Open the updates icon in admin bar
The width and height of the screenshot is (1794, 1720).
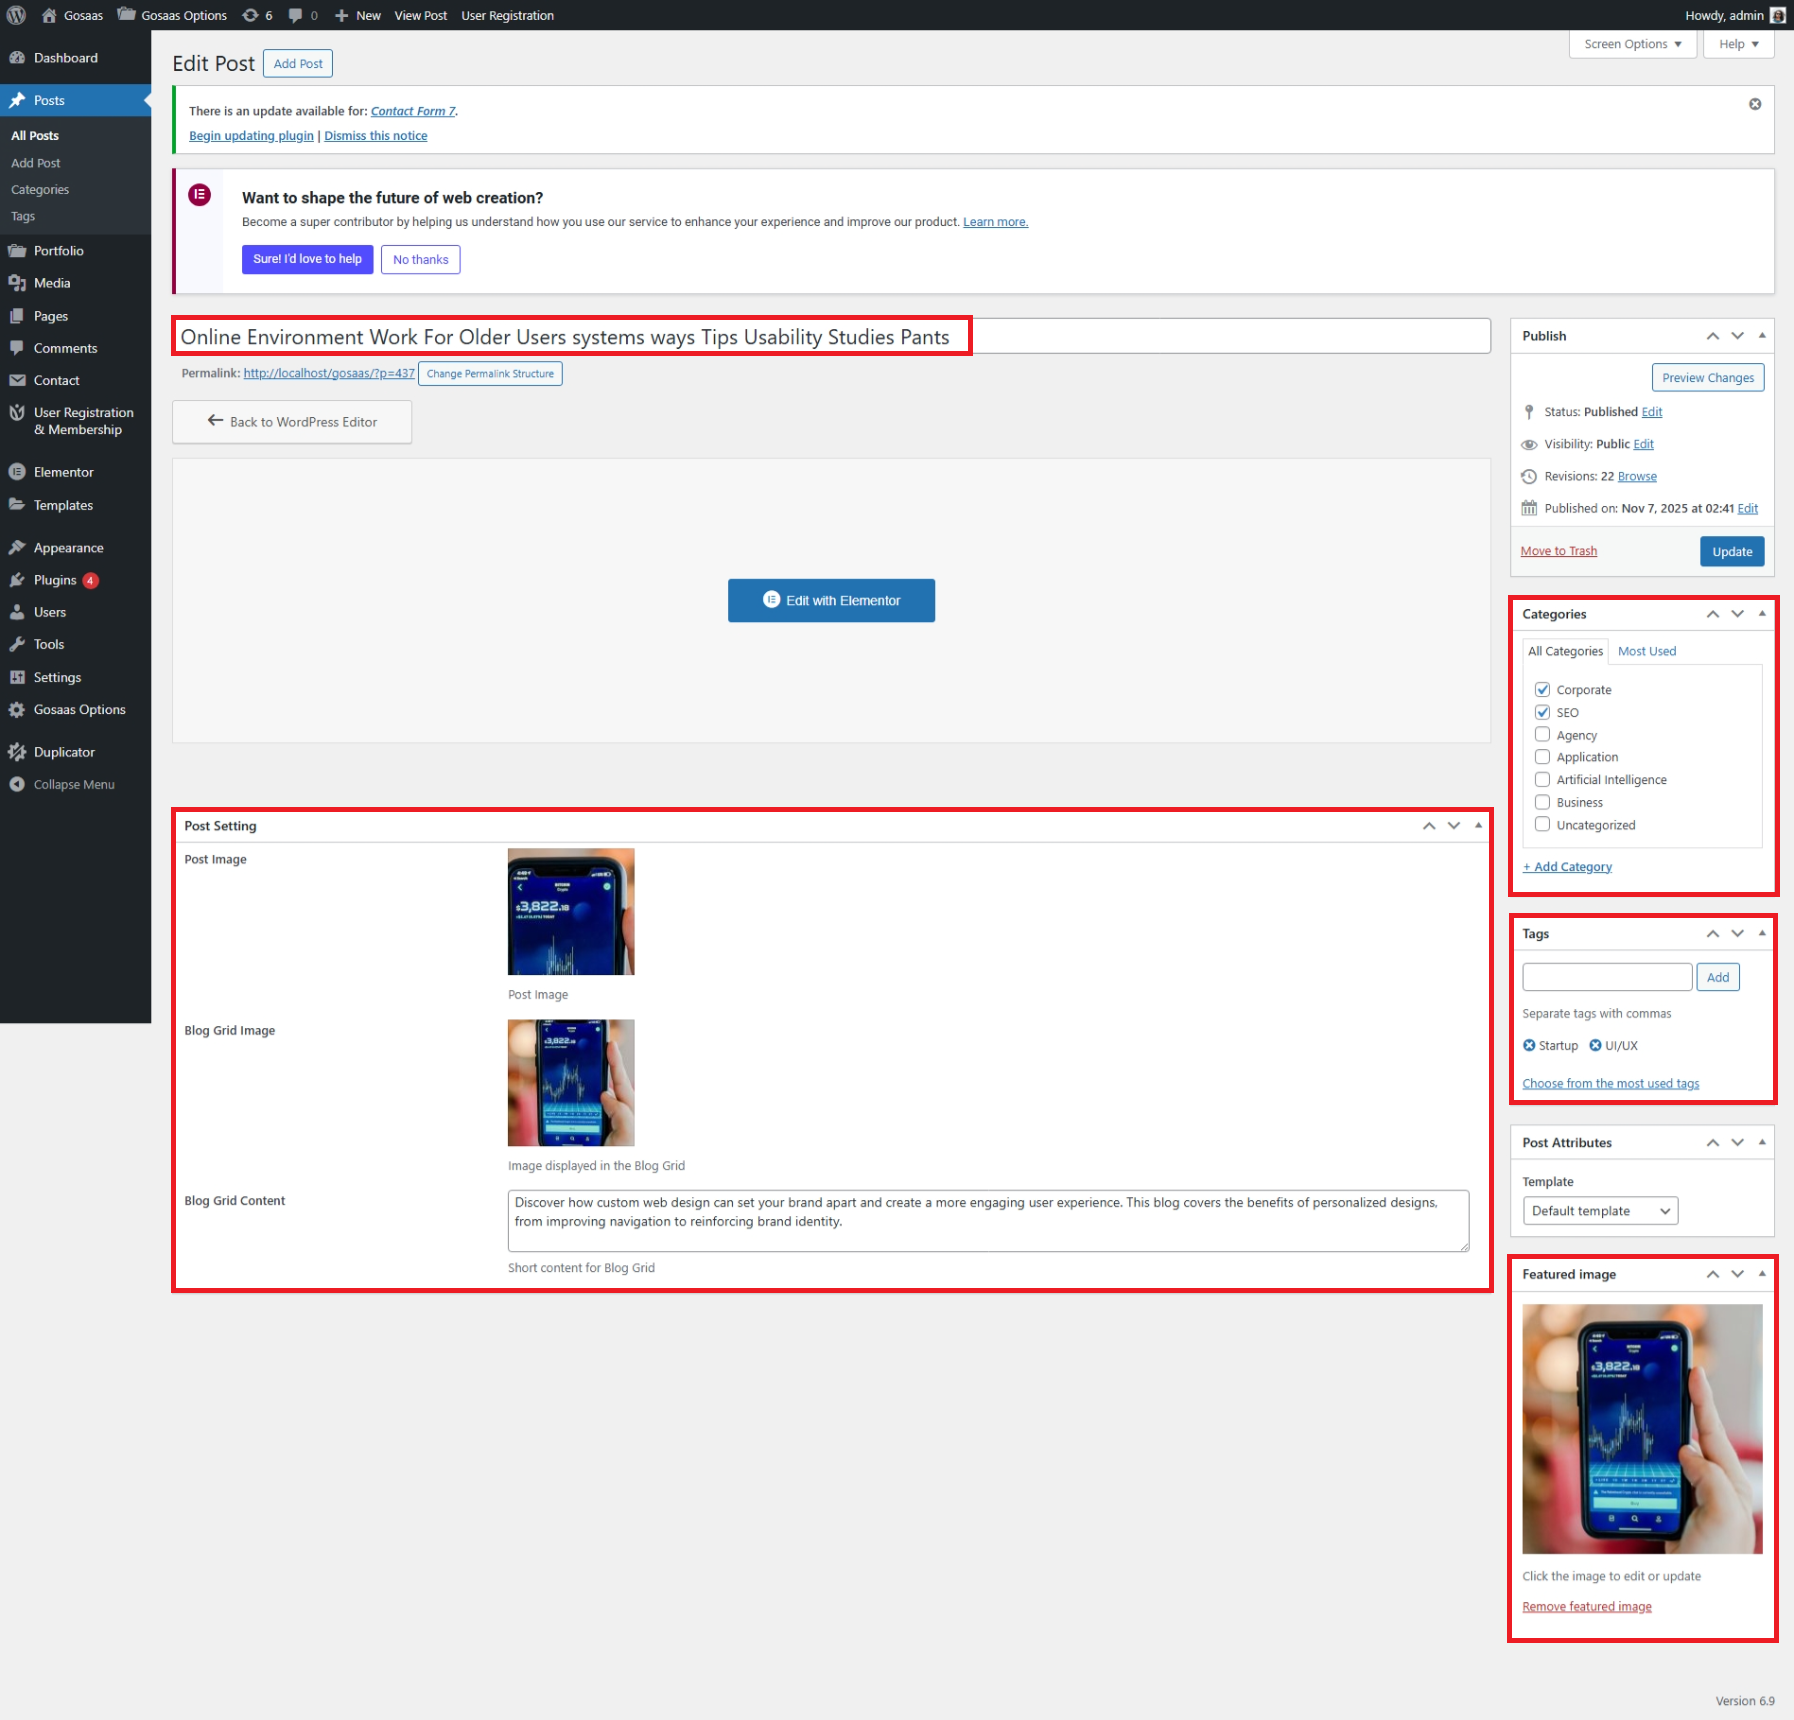point(256,15)
